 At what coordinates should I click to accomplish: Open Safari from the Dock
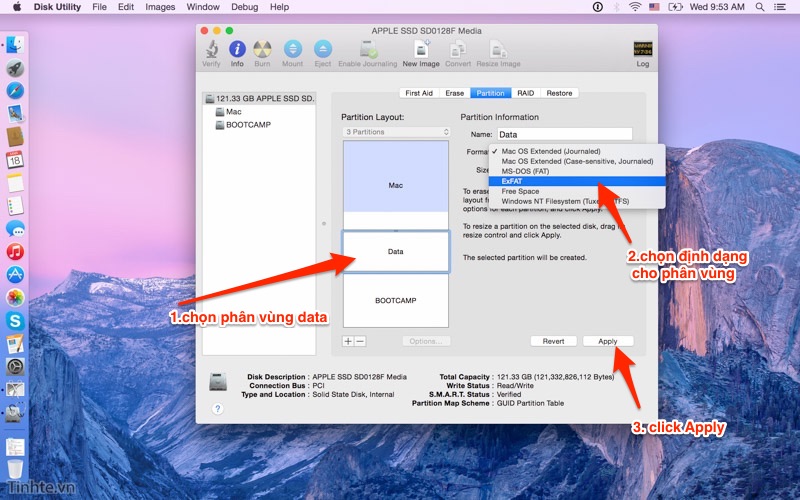pyautogui.click(x=15, y=90)
